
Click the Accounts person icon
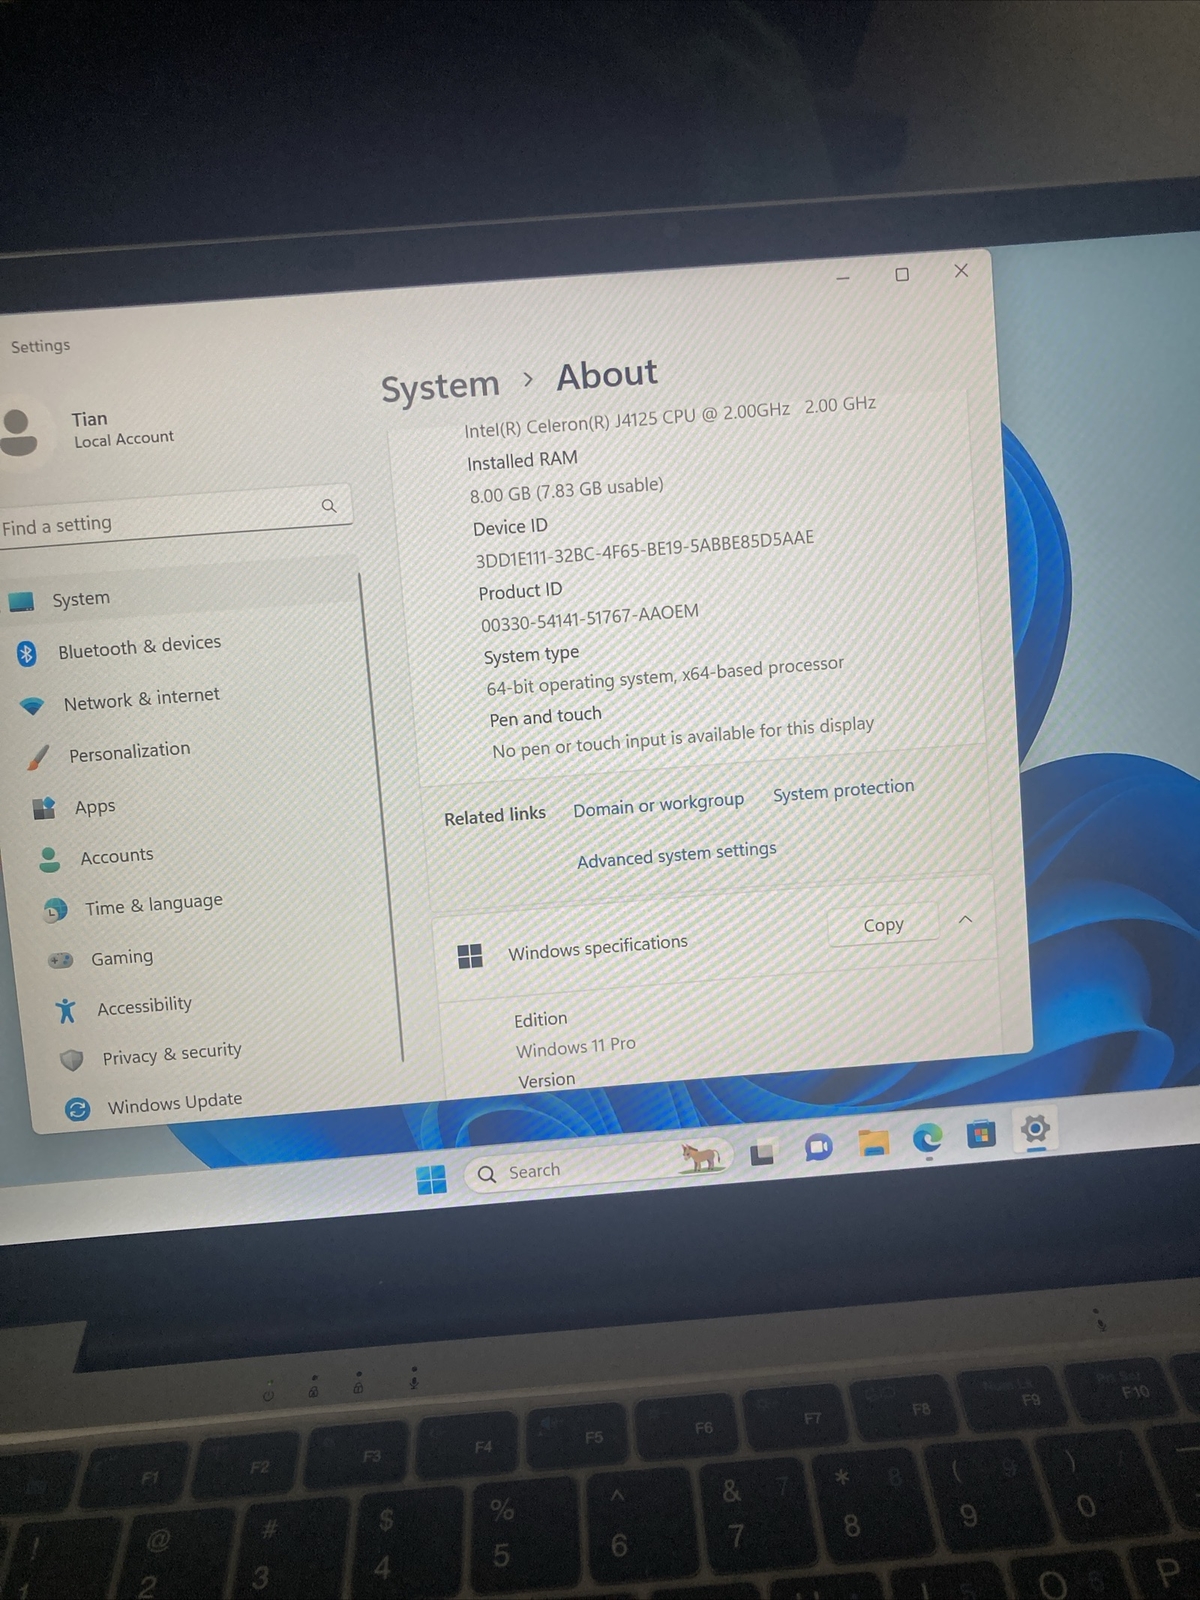[49, 859]
